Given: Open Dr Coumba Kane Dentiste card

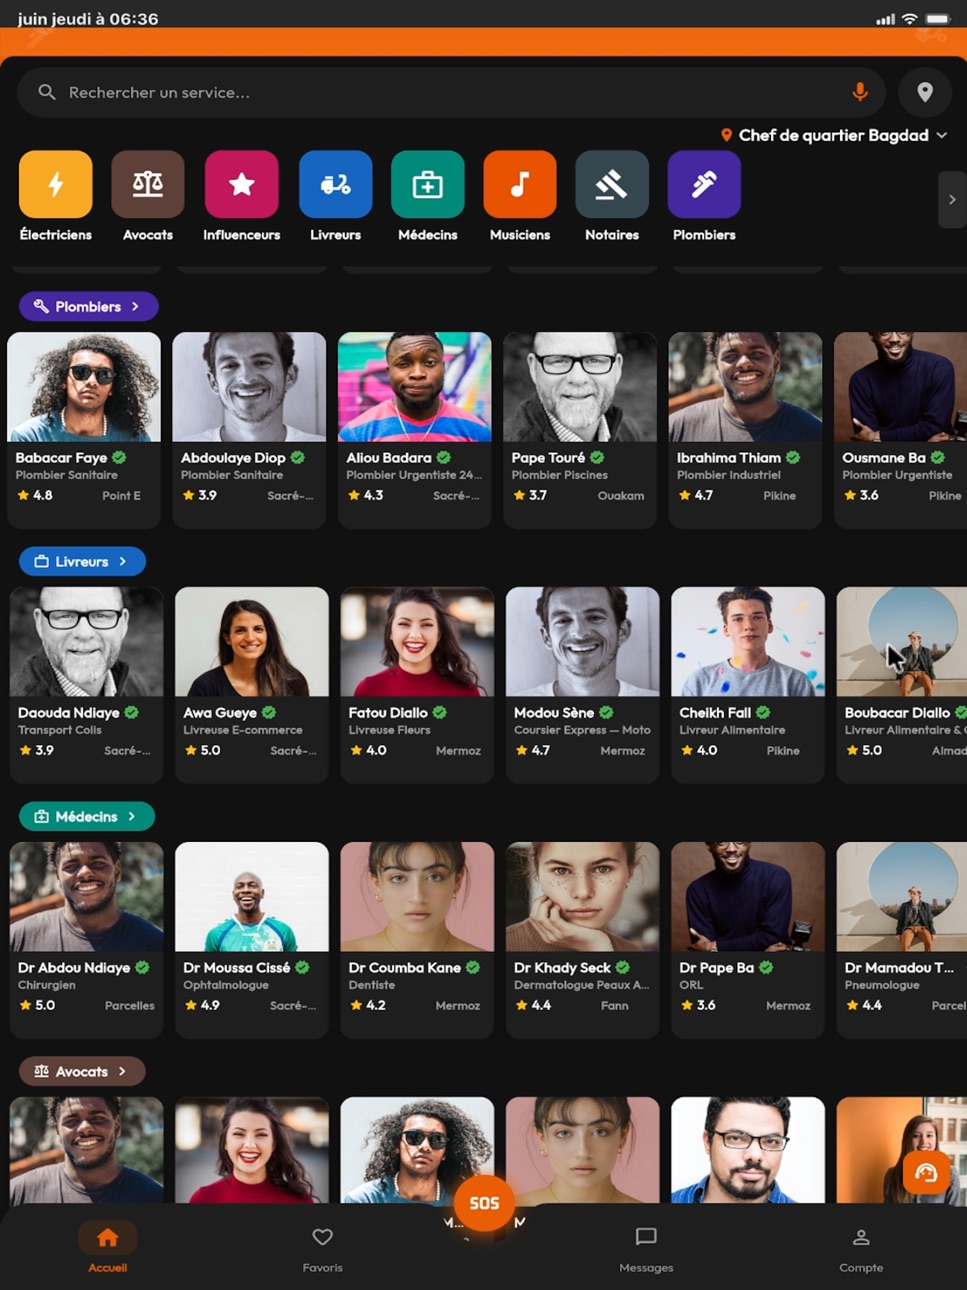Looking at the screenshot, I should (x=417, y=940).
